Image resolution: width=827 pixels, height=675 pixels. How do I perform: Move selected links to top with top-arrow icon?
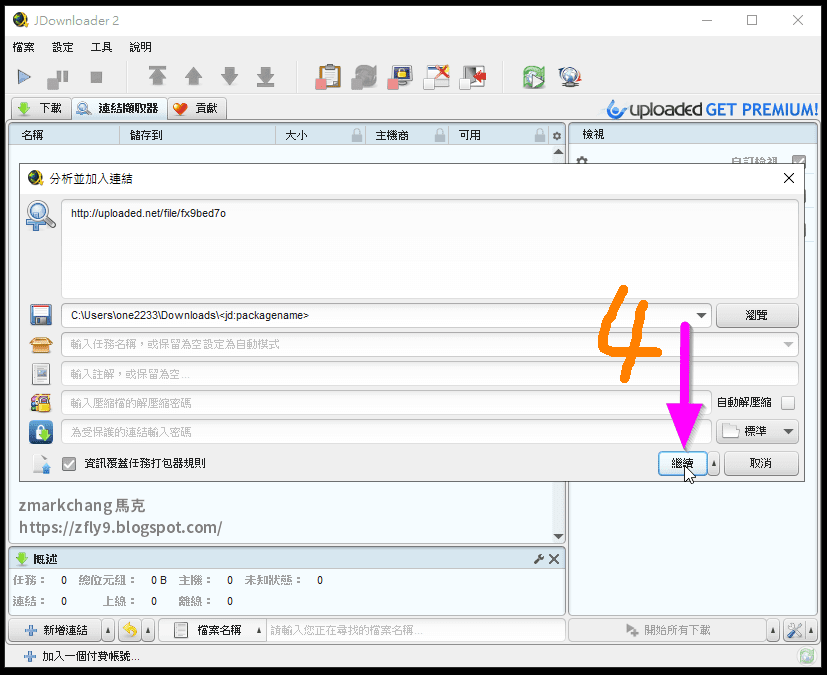[158, 76]
